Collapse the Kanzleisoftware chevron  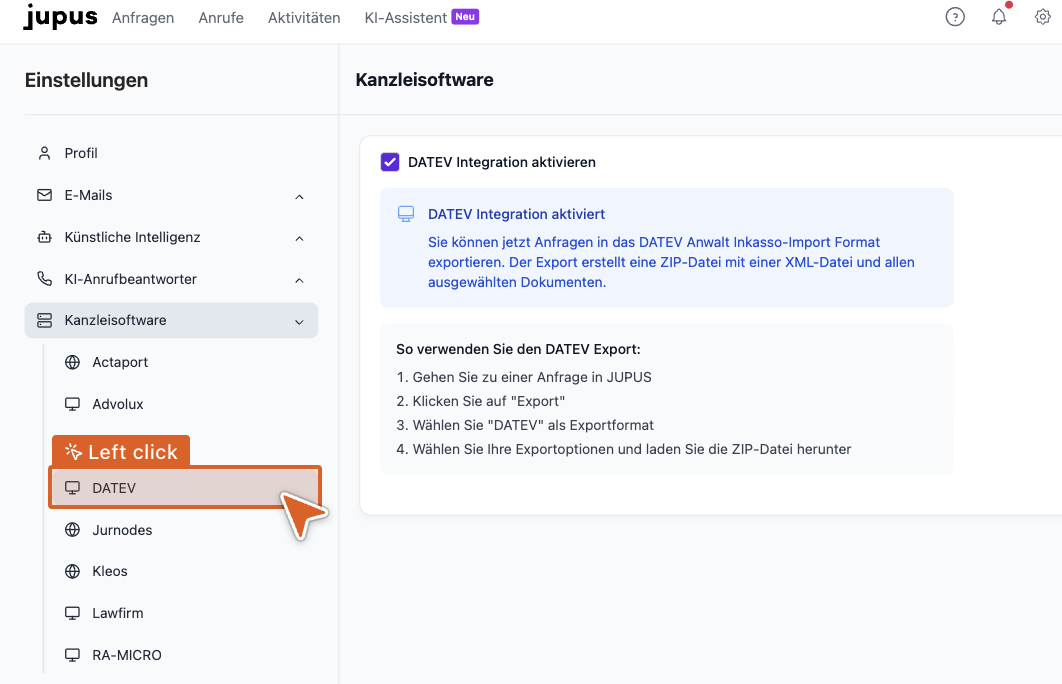point(299,322)
